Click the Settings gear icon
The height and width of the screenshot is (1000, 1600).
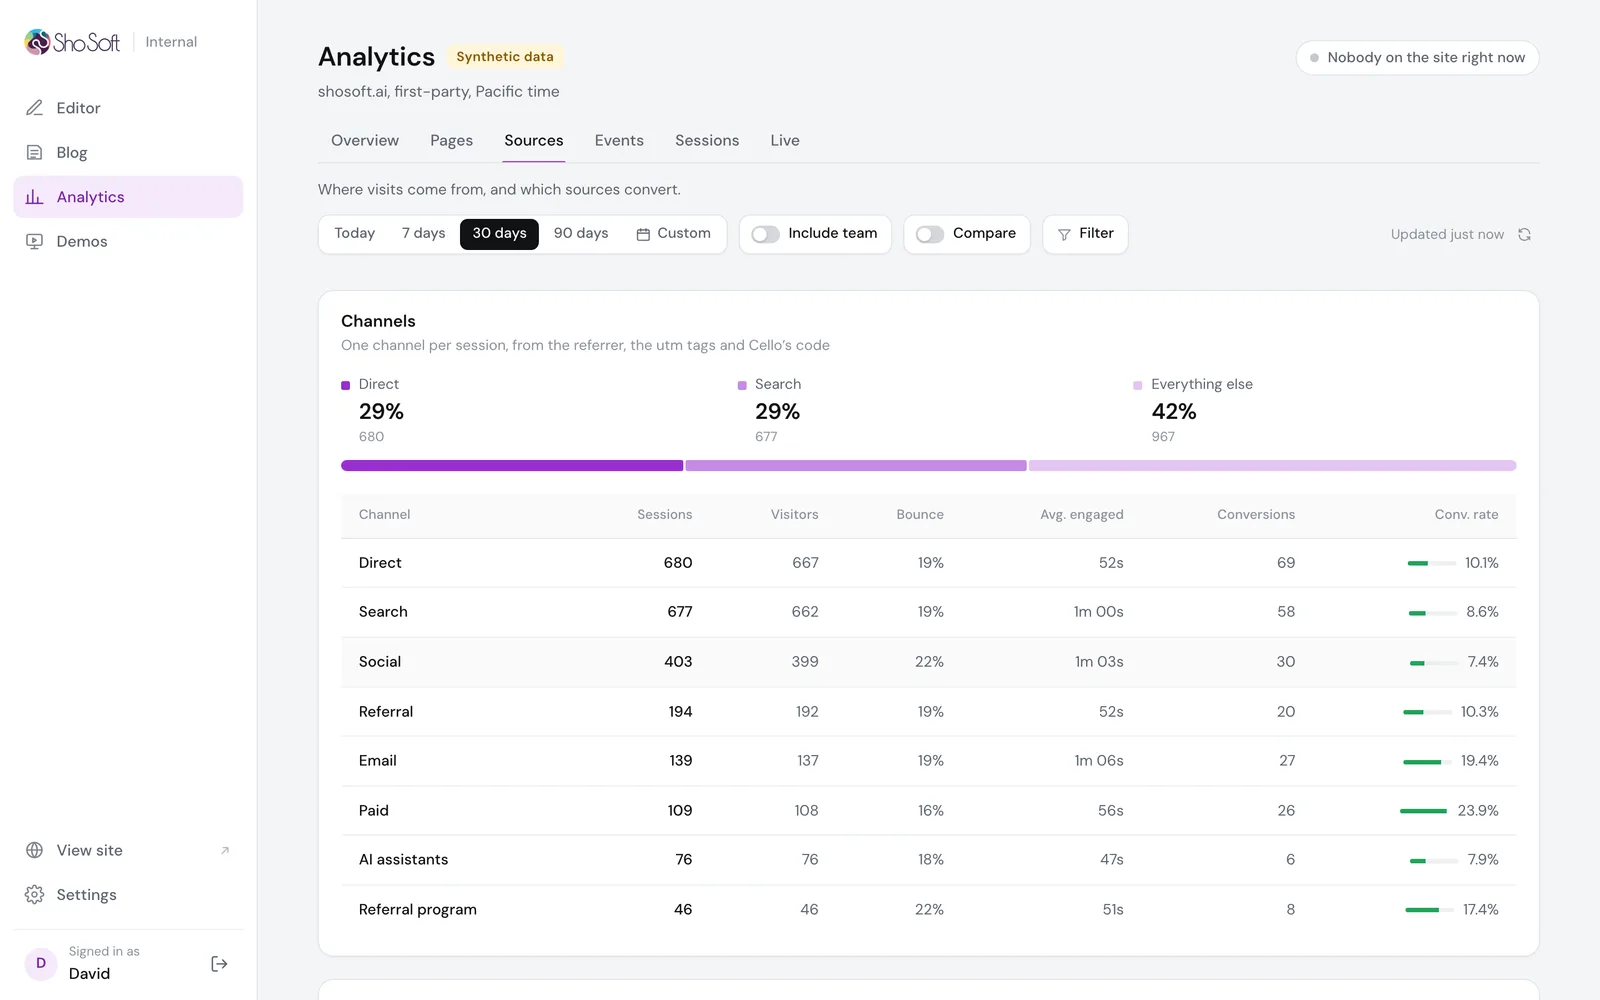tap(34, 895)
